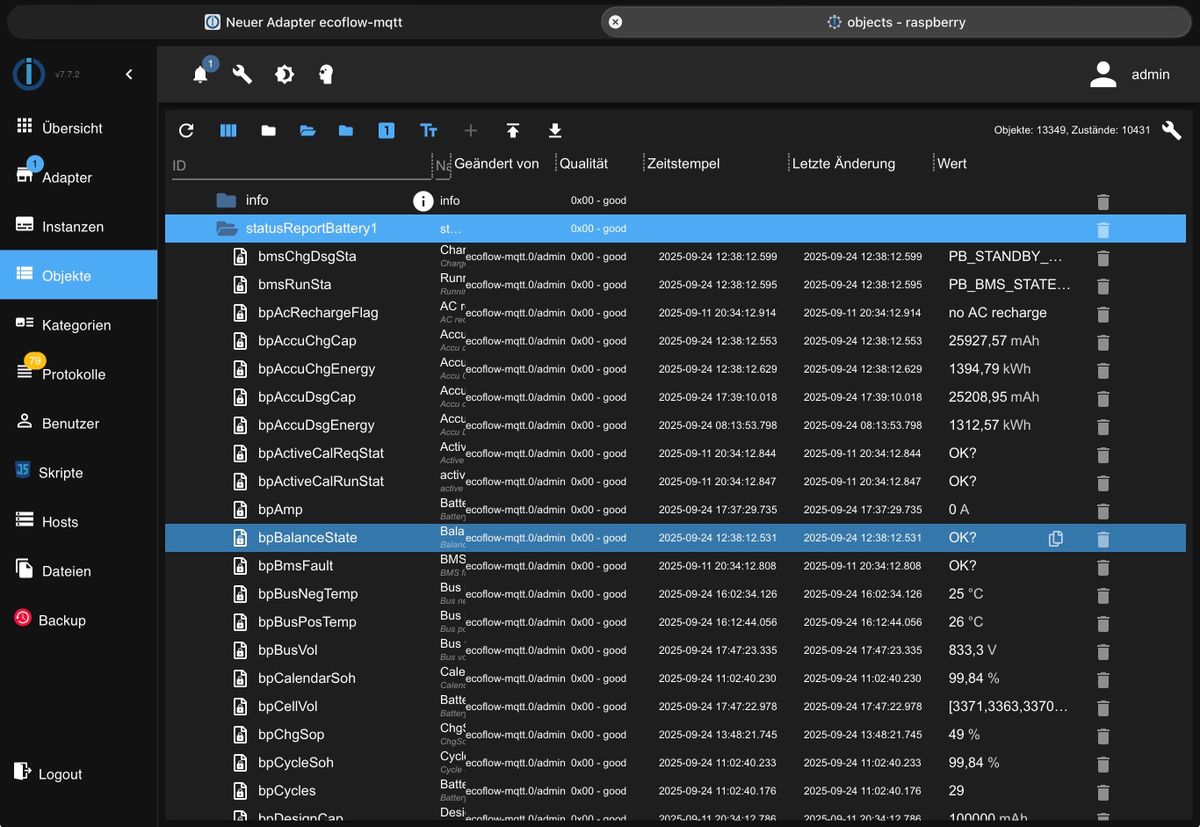The width and height of the screenshot is (1200, 827).
Task: Select the bmsRunSta row
Action: 675,284
